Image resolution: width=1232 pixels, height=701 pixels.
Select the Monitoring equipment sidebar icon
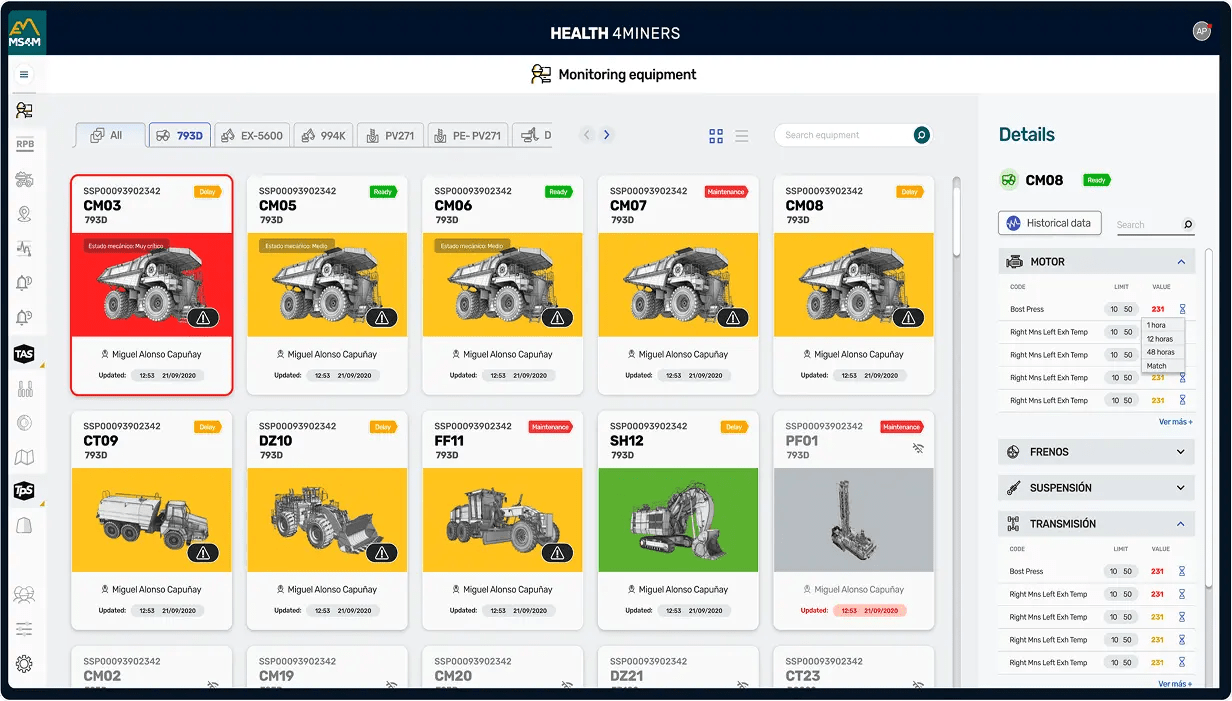pyautogui.click(x=24, y=110)
